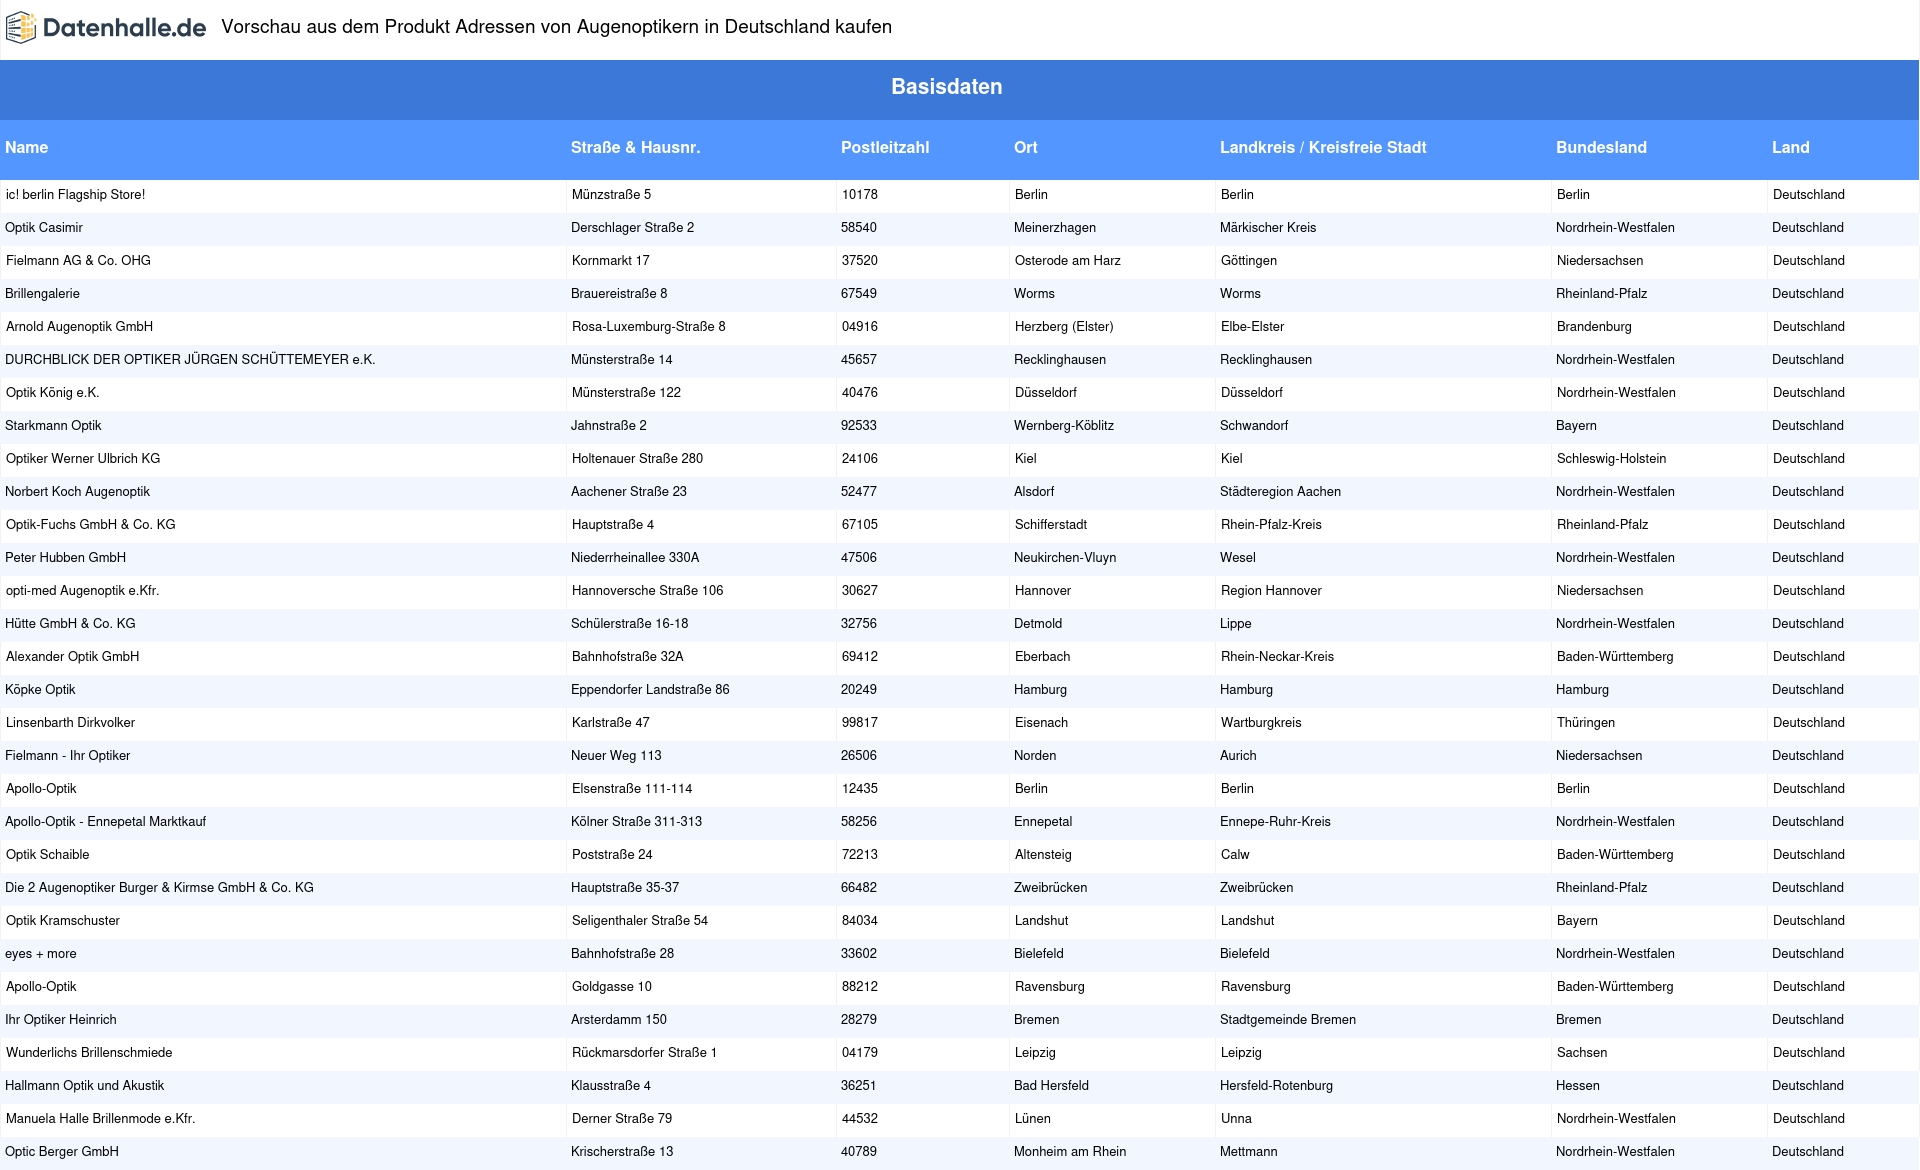Screen dimensions: 1920x1170
Task: Click the Datenhalle.de brand name text
Action: 124,28
